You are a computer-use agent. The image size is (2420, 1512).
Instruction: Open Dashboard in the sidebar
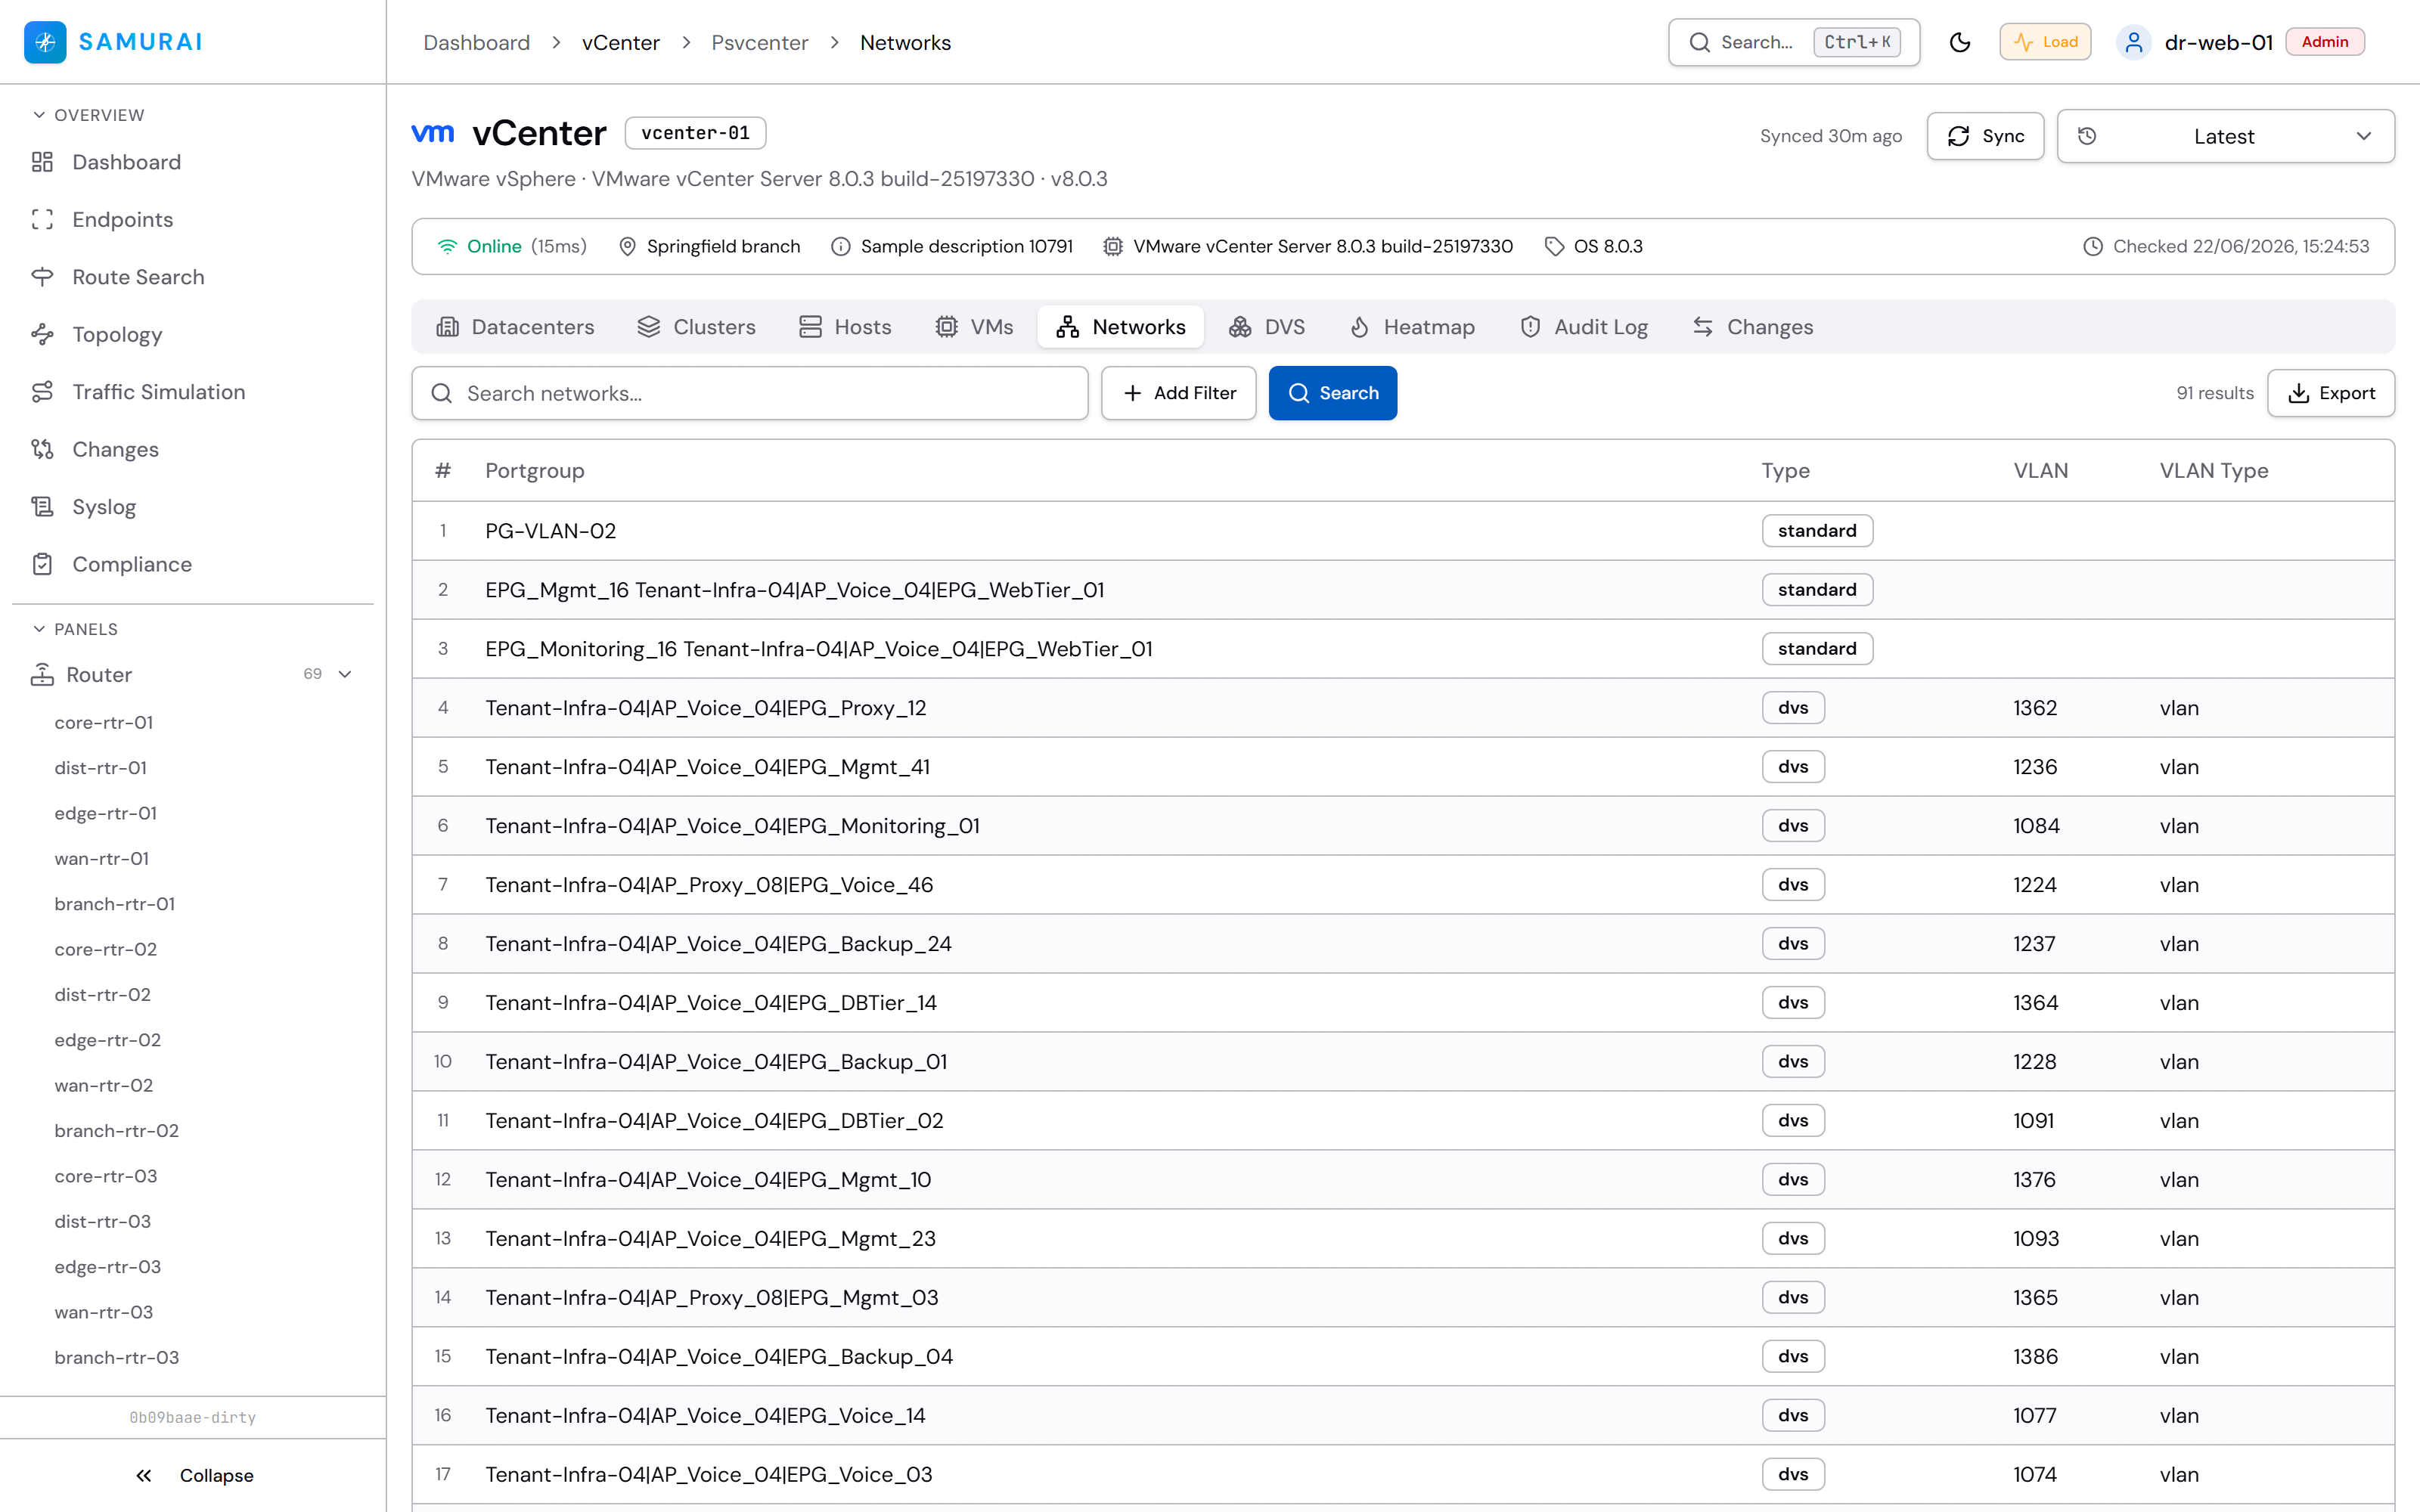point(192,162)
